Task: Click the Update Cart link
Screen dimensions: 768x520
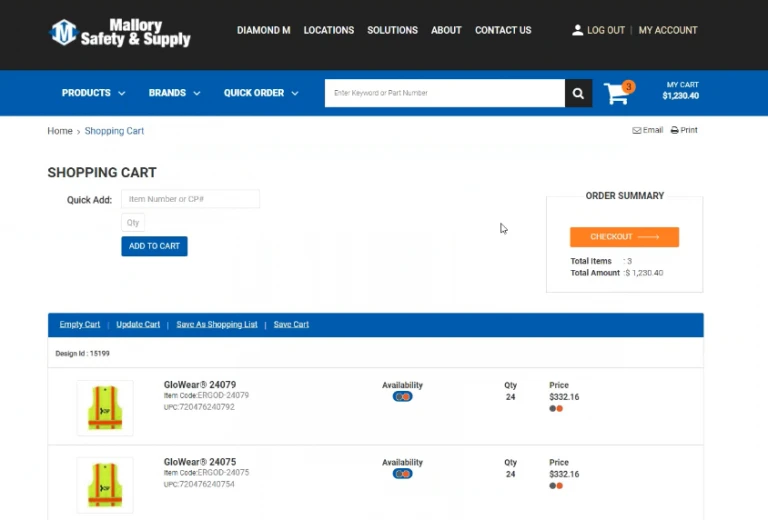Action: click(x=138, y=325)
